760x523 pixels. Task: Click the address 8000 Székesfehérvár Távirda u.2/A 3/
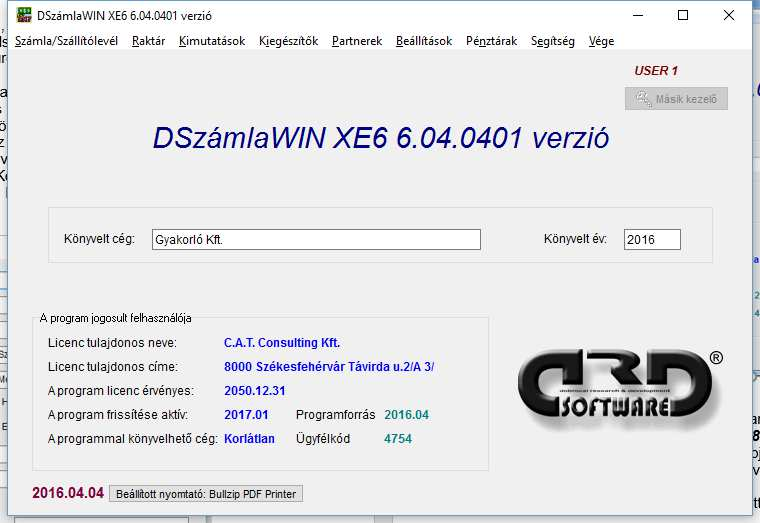pos(329,367)
